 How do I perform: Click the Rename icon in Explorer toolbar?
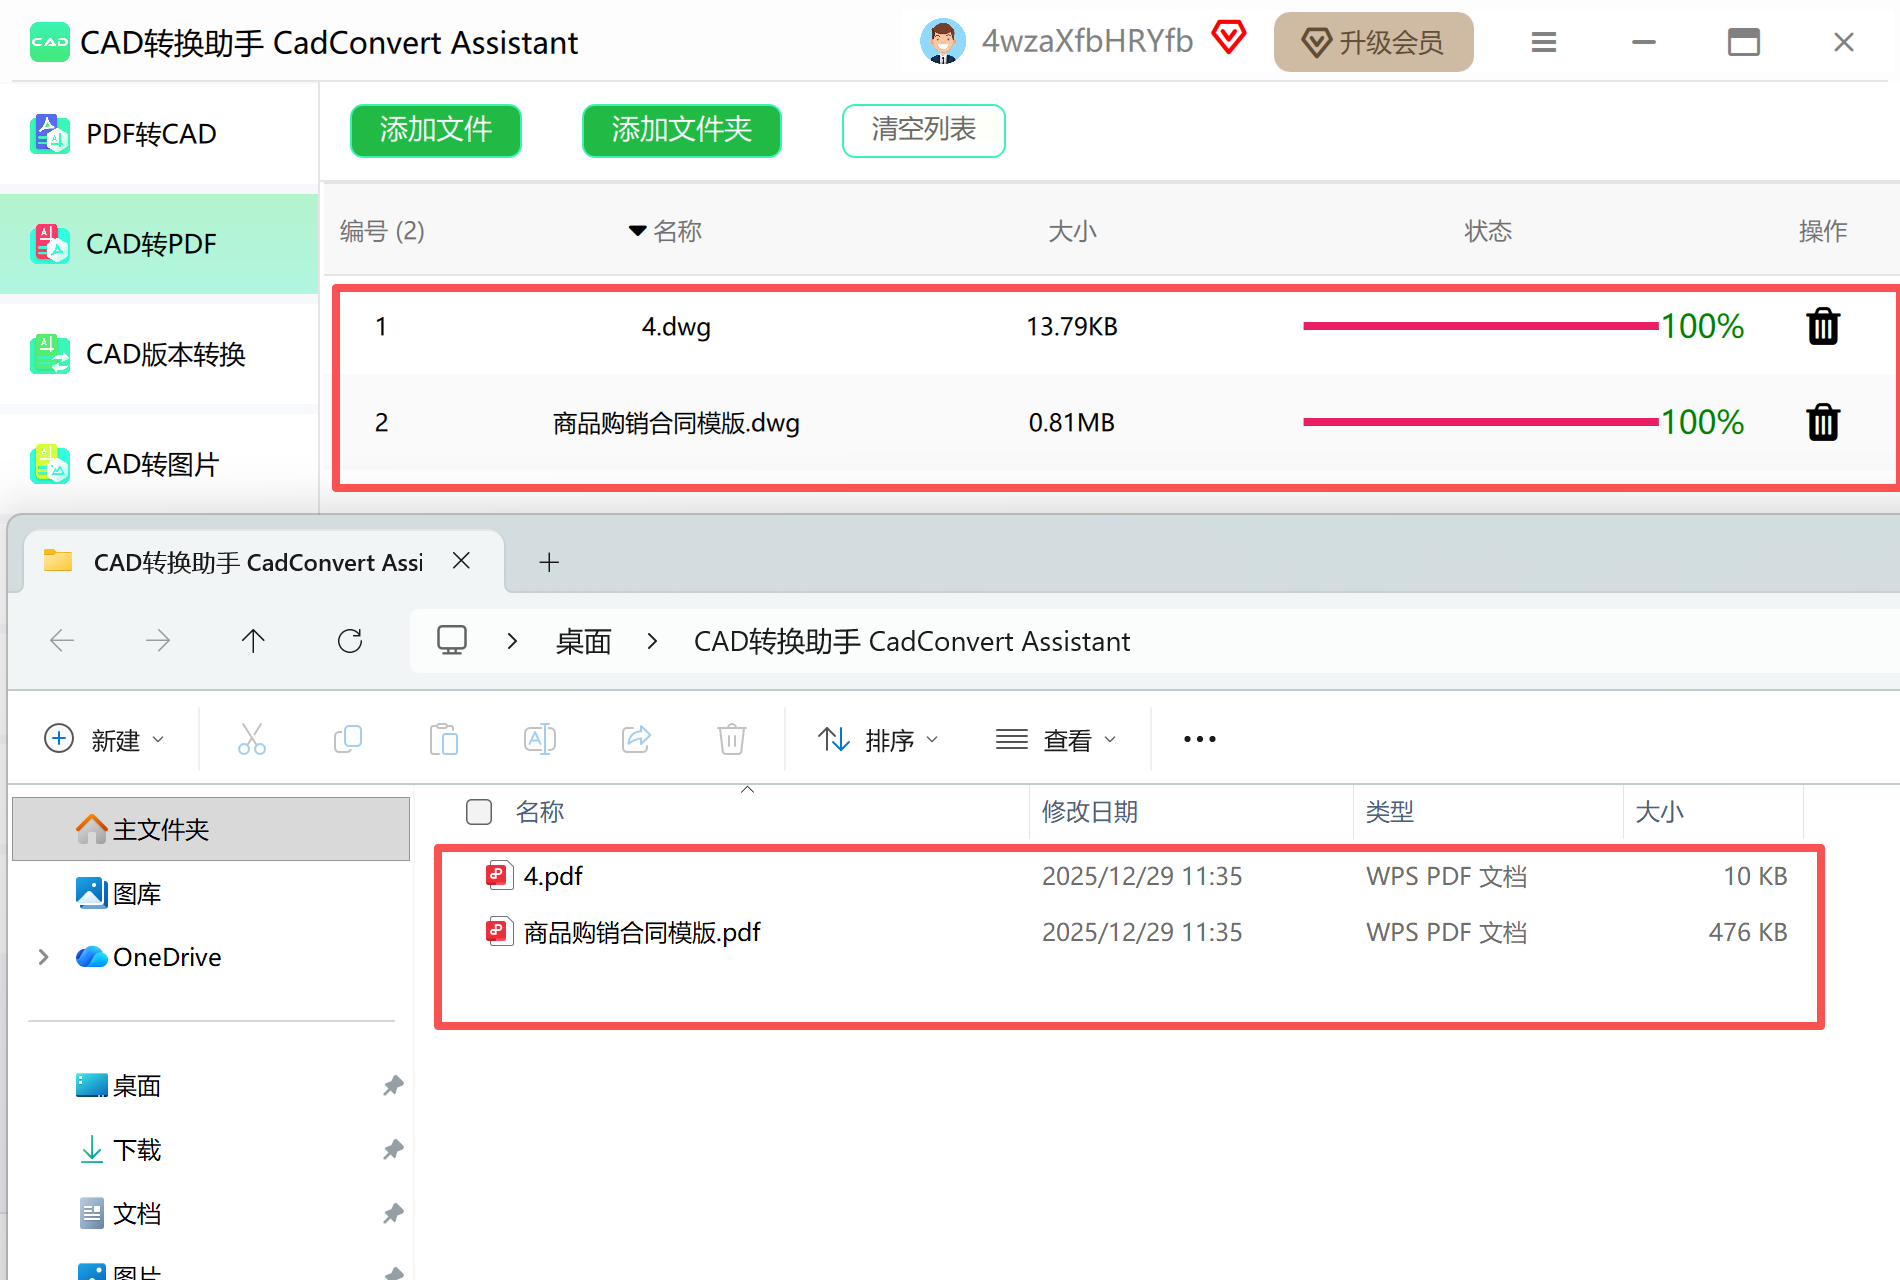(540, 739)
